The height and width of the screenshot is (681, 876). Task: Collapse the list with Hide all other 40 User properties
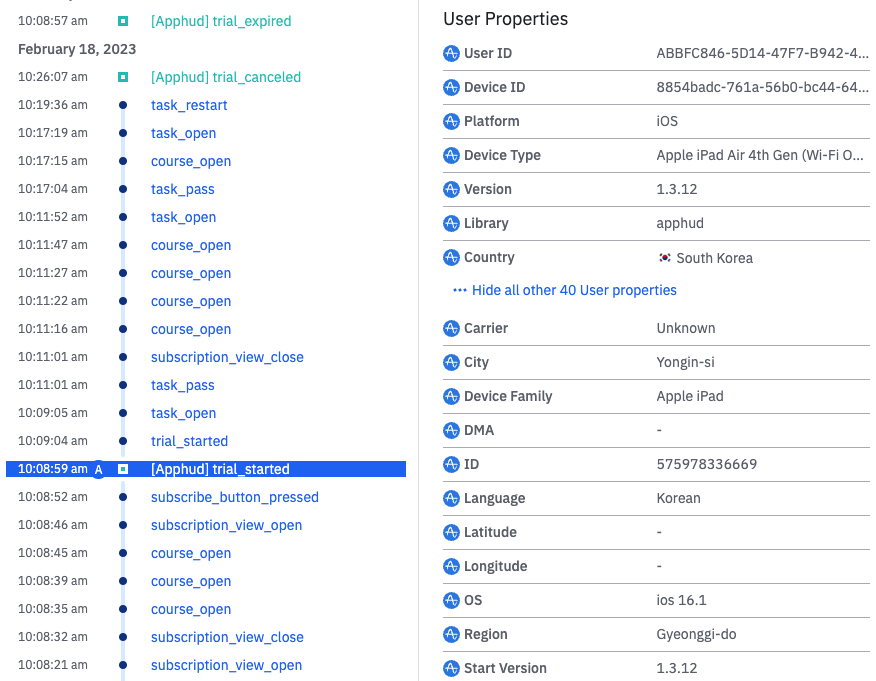pos(565,290)
